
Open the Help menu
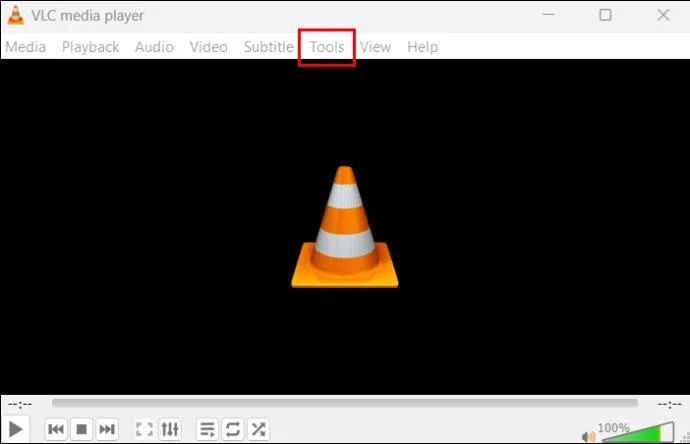[x=422, y=47]
